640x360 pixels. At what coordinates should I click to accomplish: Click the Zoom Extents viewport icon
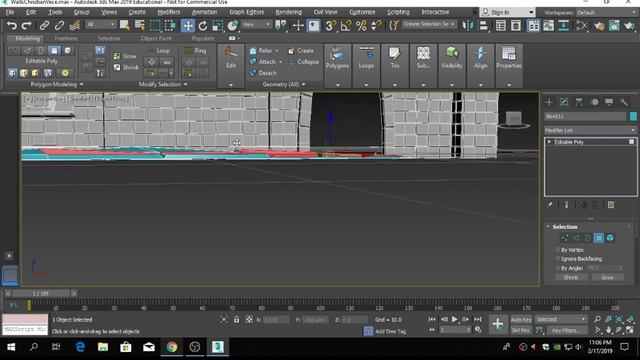(619, 319)
